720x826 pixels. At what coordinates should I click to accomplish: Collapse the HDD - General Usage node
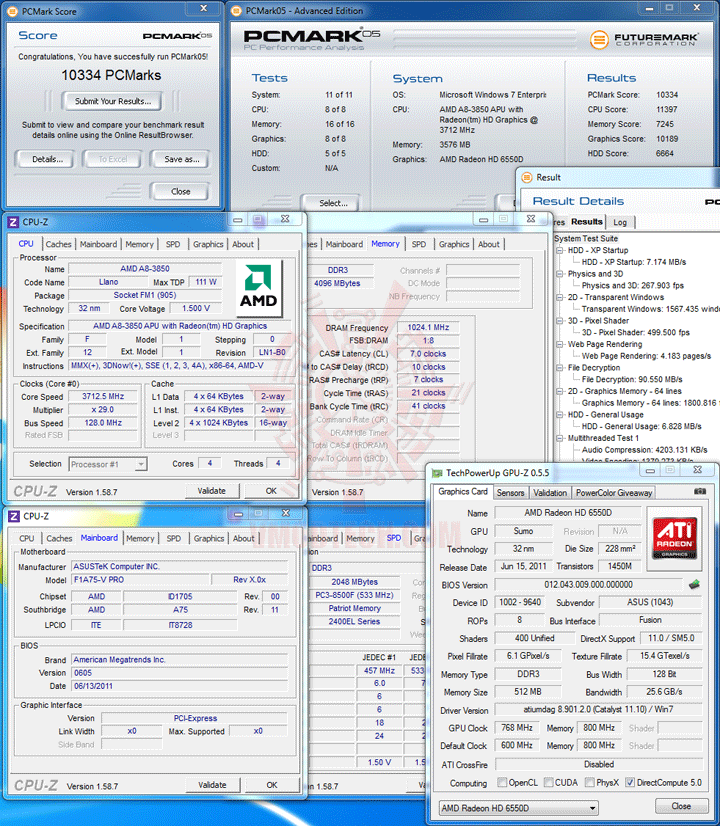point(560,415)
